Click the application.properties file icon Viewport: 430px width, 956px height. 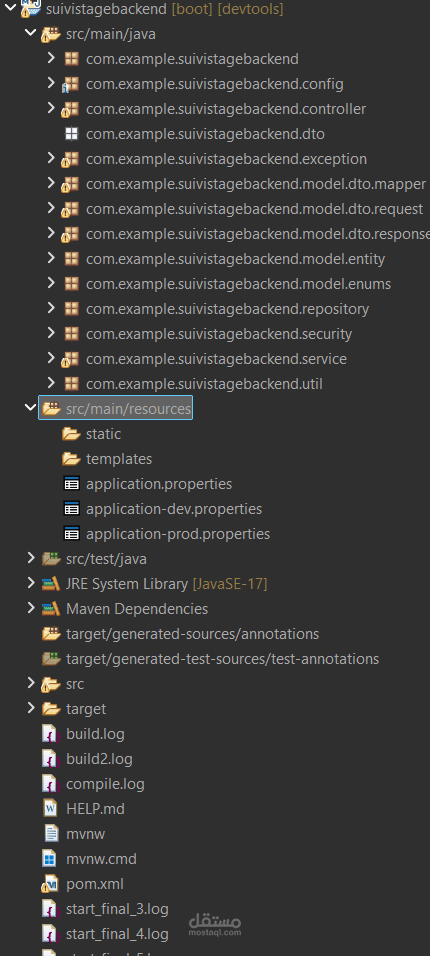[71, 484]
